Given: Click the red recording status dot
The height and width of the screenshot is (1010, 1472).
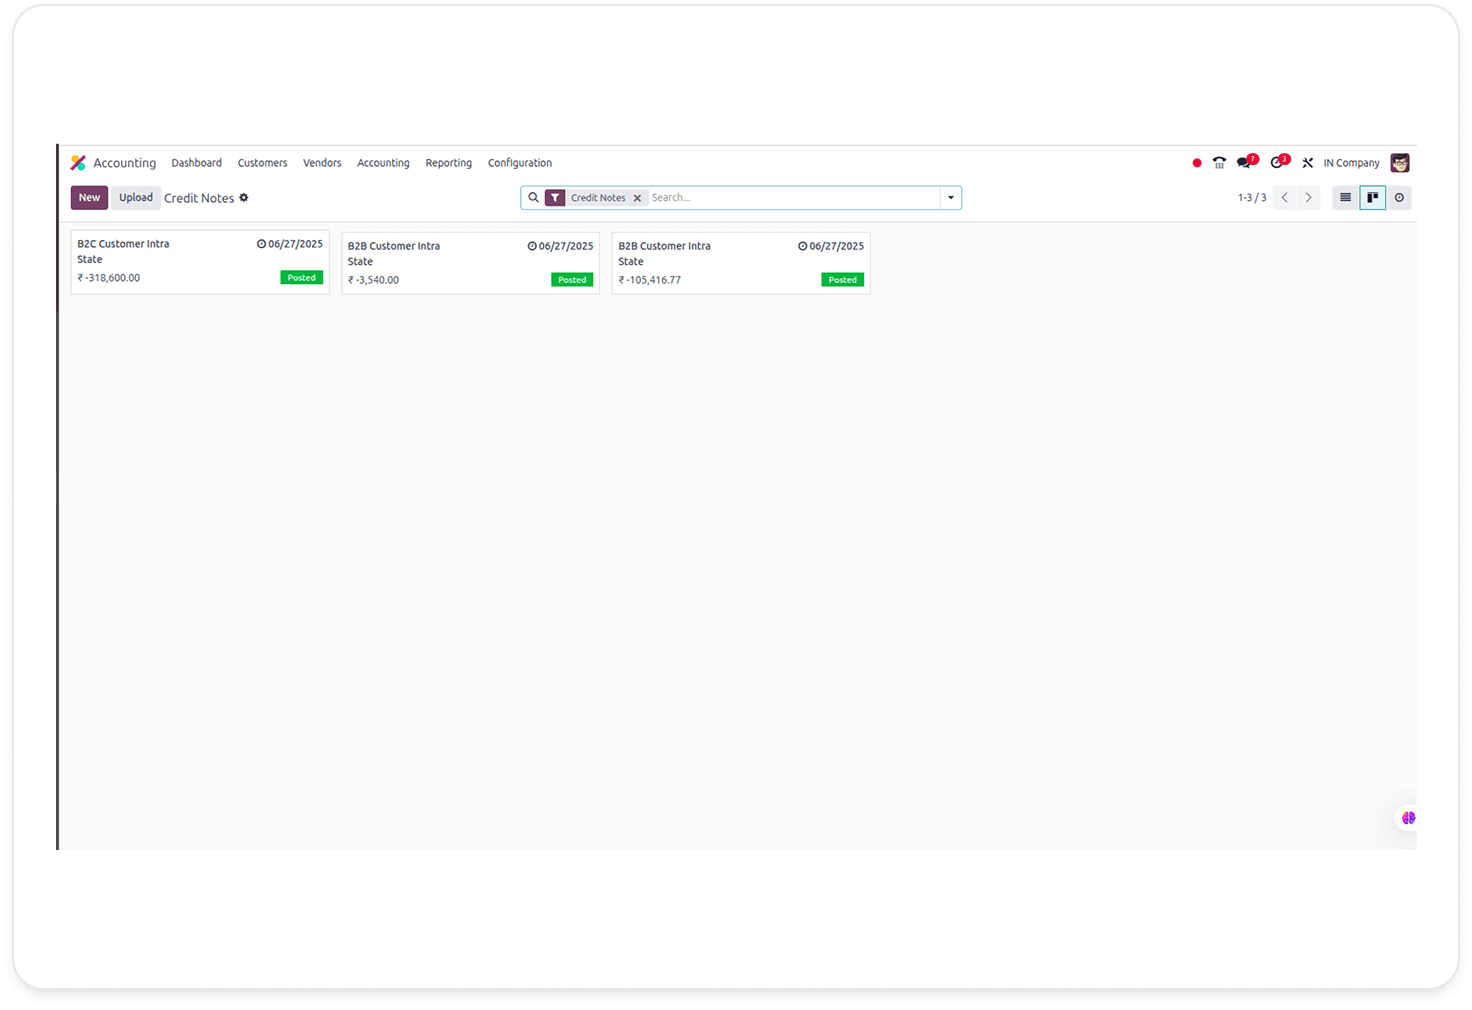Looking at the screenshot, I should click(1197, 163).
